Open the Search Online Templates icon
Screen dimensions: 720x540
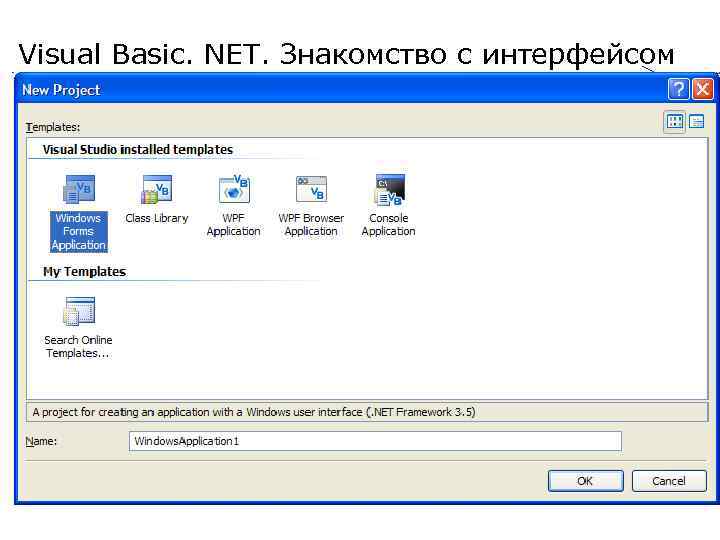[x=79, y=311]
